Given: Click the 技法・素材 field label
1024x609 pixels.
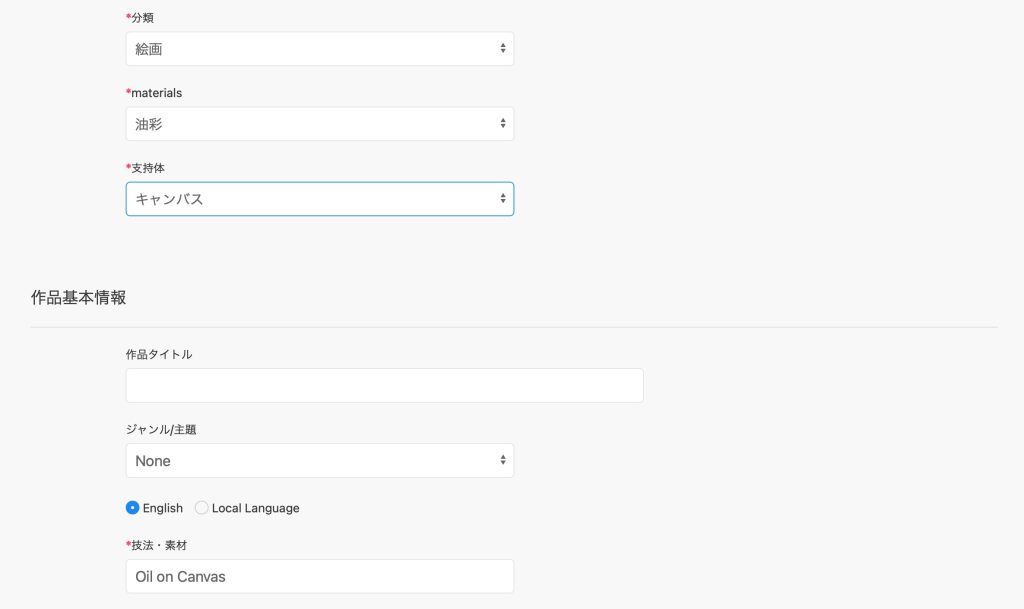Looking at the screenshot, I should [158, 545].
